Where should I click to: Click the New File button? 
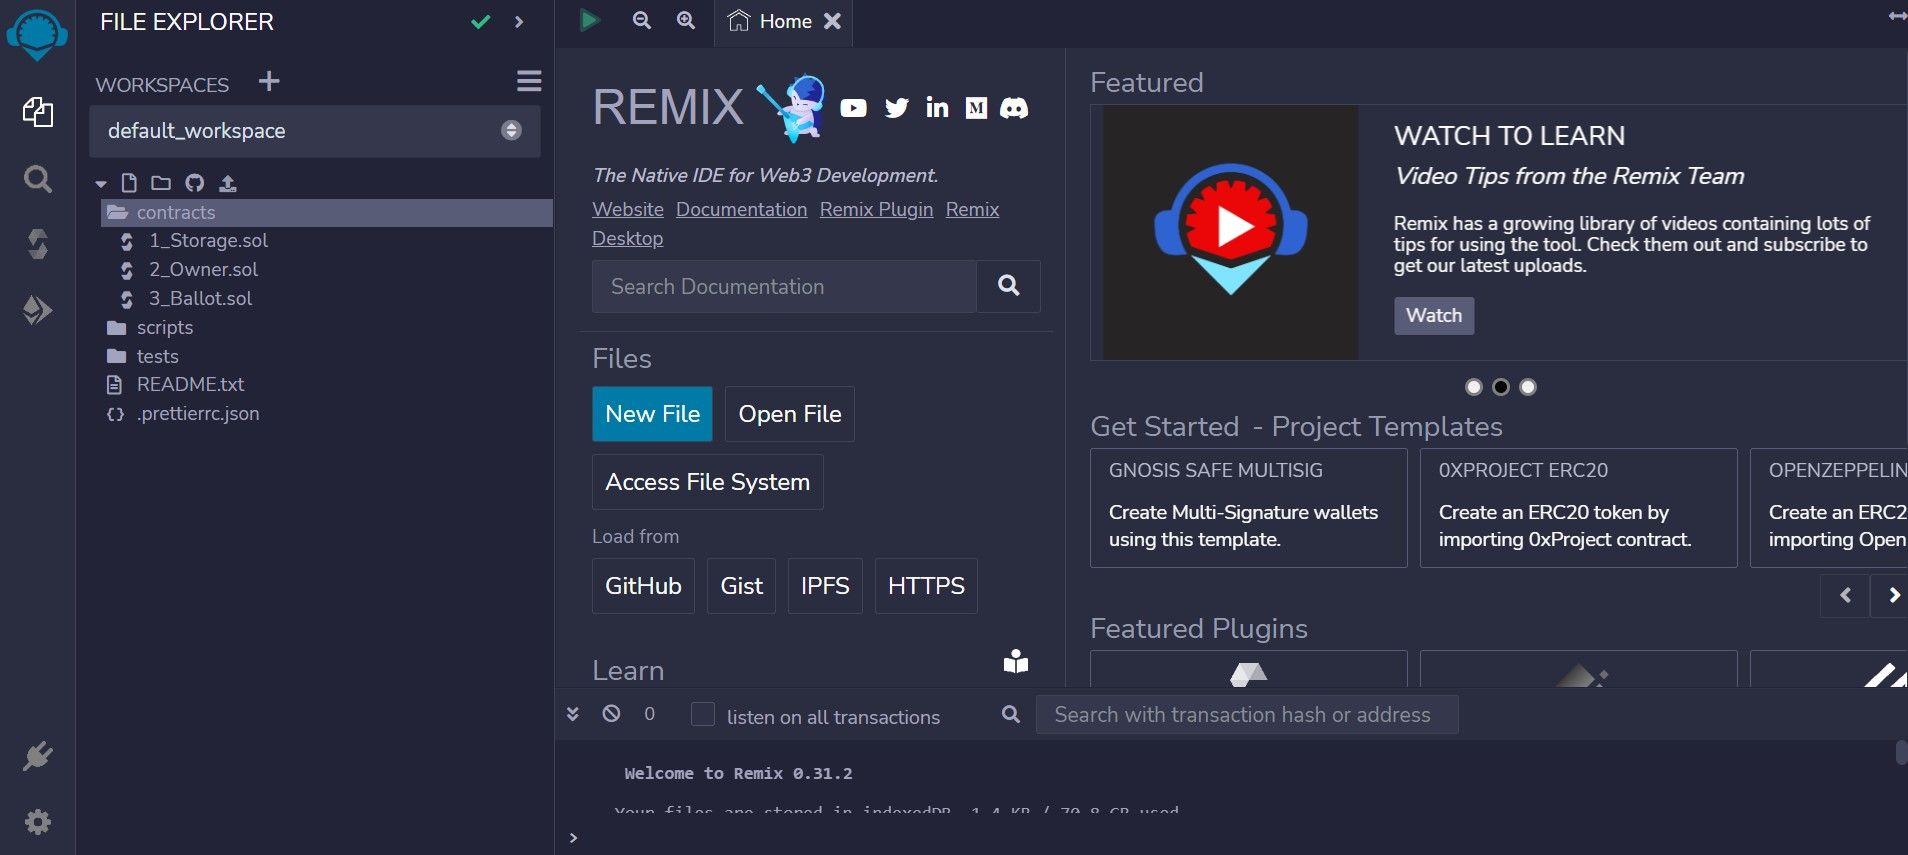652,414
